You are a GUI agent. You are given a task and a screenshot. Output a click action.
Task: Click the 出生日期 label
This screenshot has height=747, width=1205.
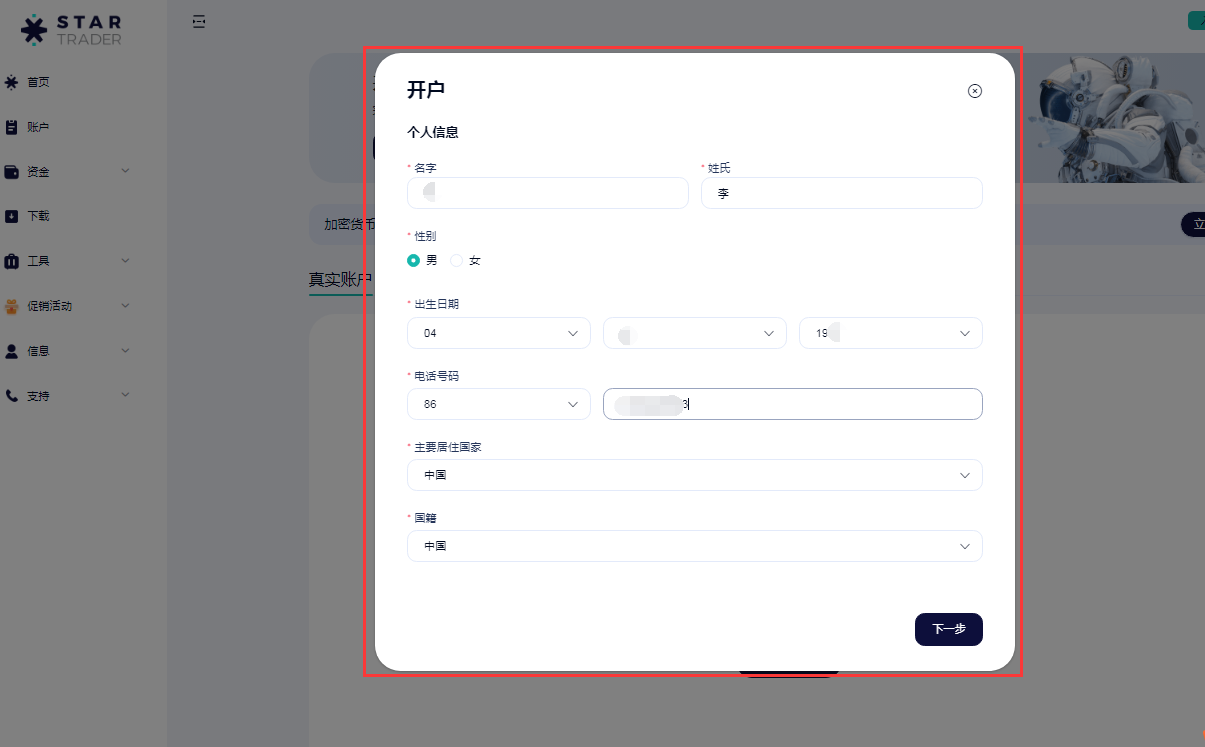437,304
